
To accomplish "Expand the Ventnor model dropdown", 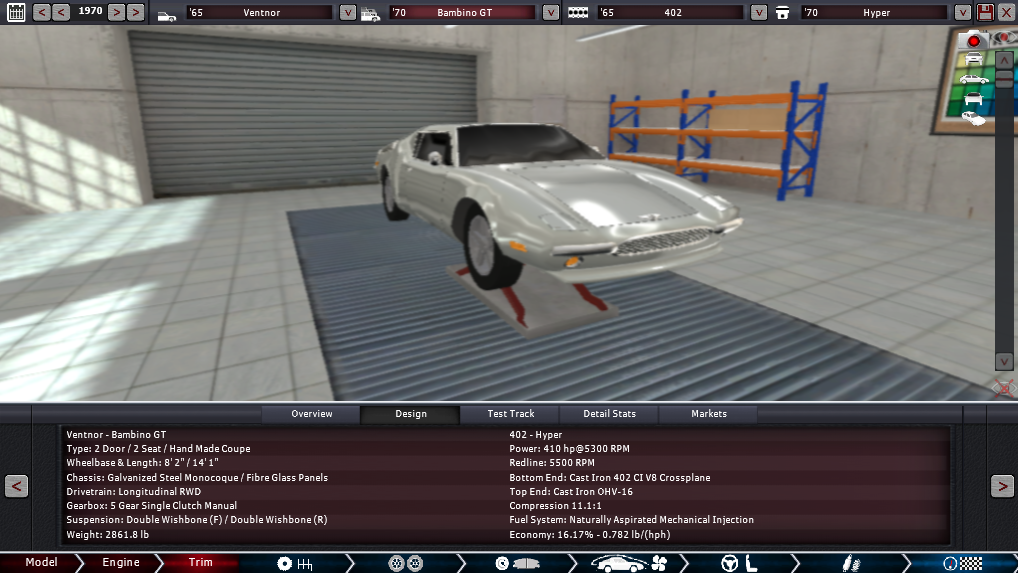I will pyautogui.click(x=347, y=13).
